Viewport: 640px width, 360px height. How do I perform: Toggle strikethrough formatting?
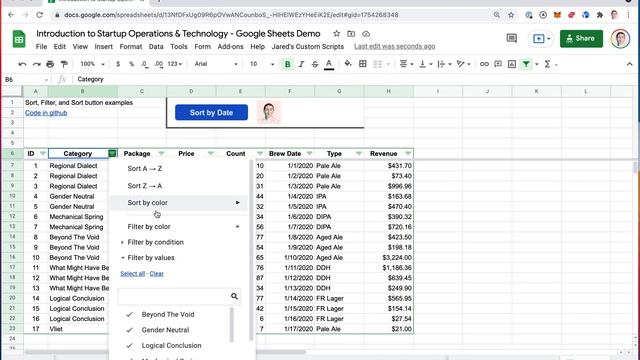(315, 64)
